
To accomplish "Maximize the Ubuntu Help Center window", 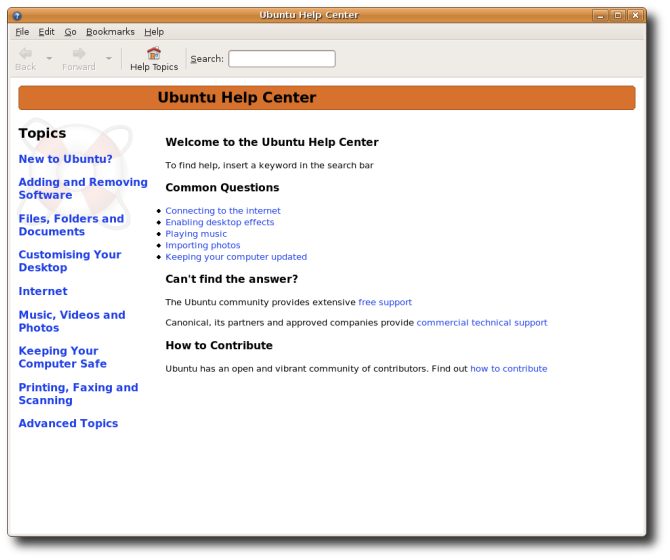I will [618, 16].
